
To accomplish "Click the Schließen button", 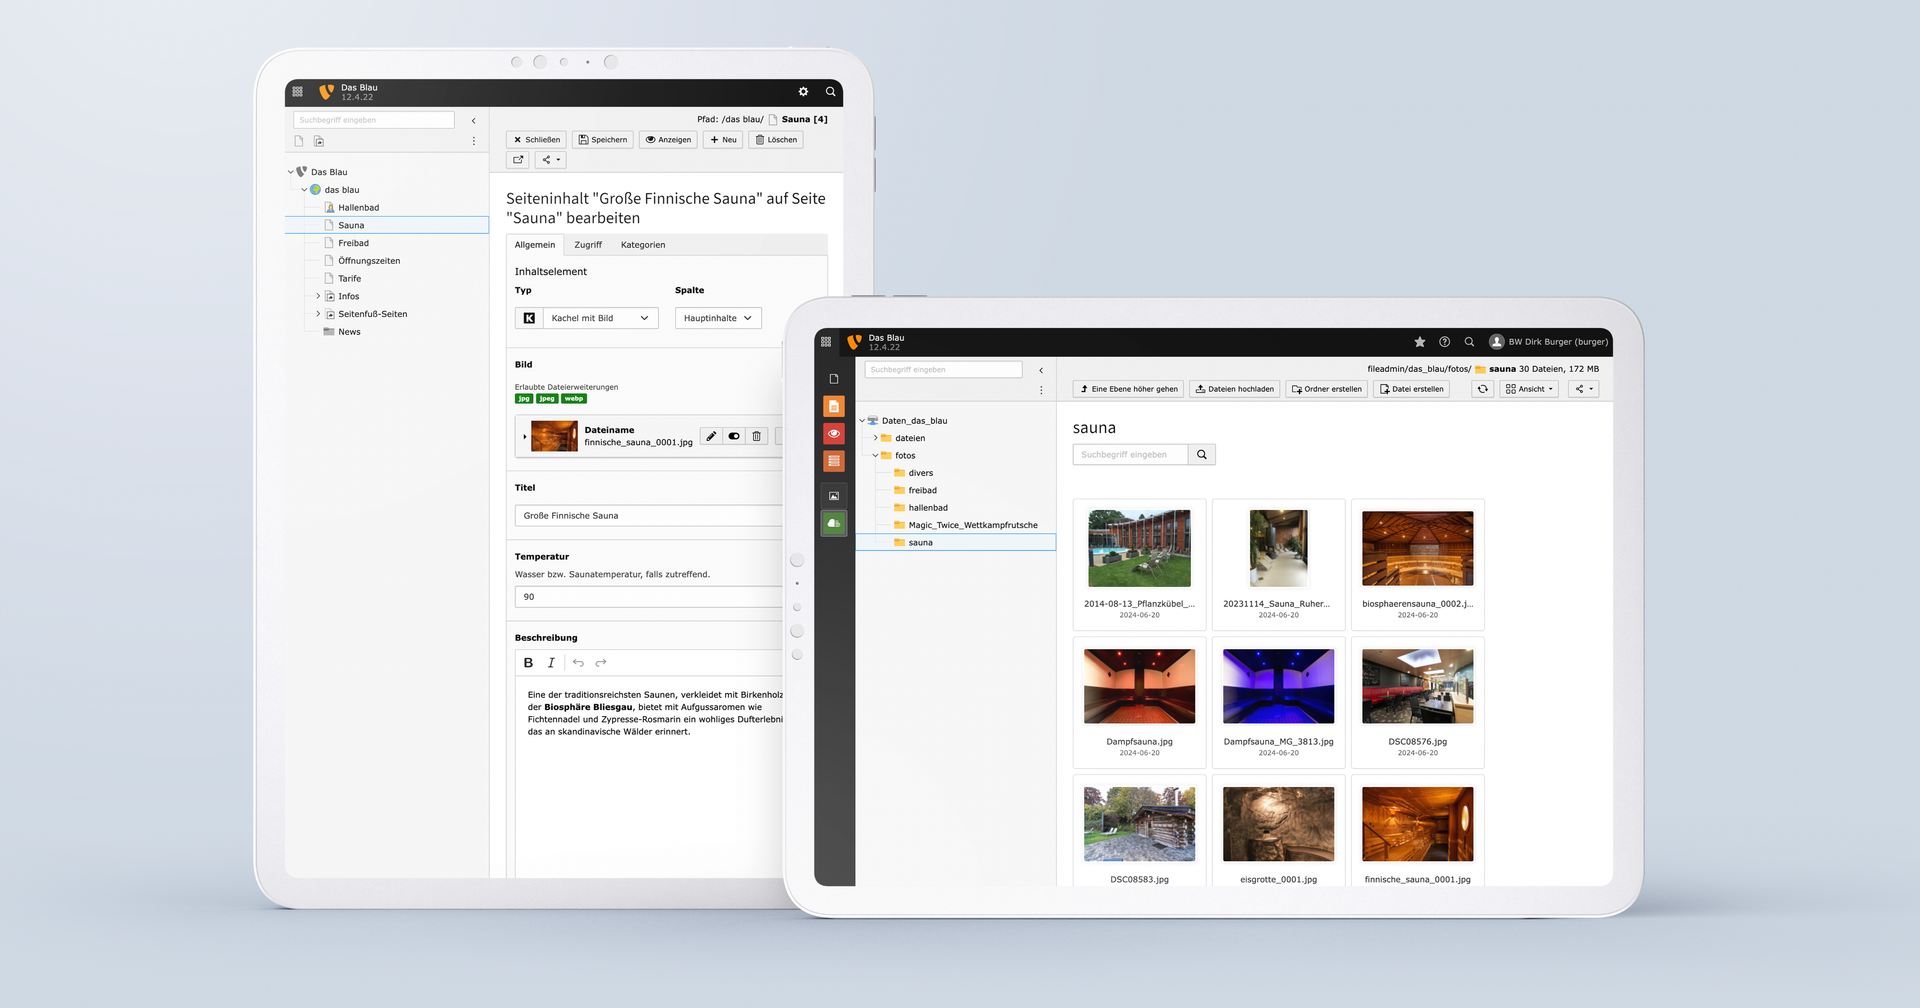I will pyautogui.click(x=537, y=140).
